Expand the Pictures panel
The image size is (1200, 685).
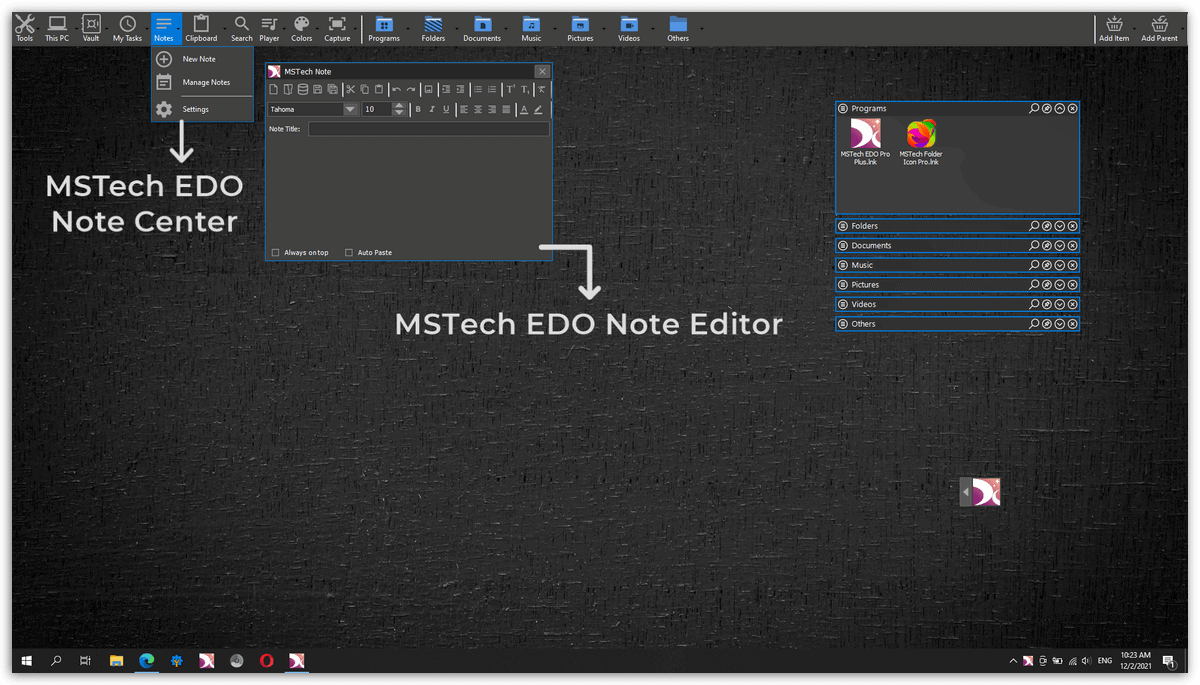(1060, 285)
